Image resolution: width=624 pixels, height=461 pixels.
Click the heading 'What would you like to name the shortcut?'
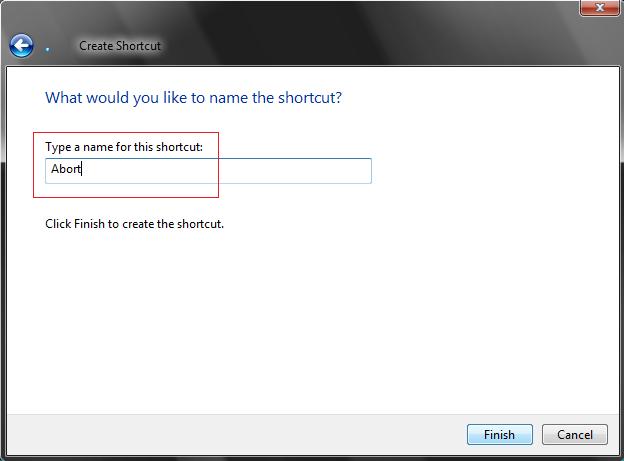click(193, 98)
